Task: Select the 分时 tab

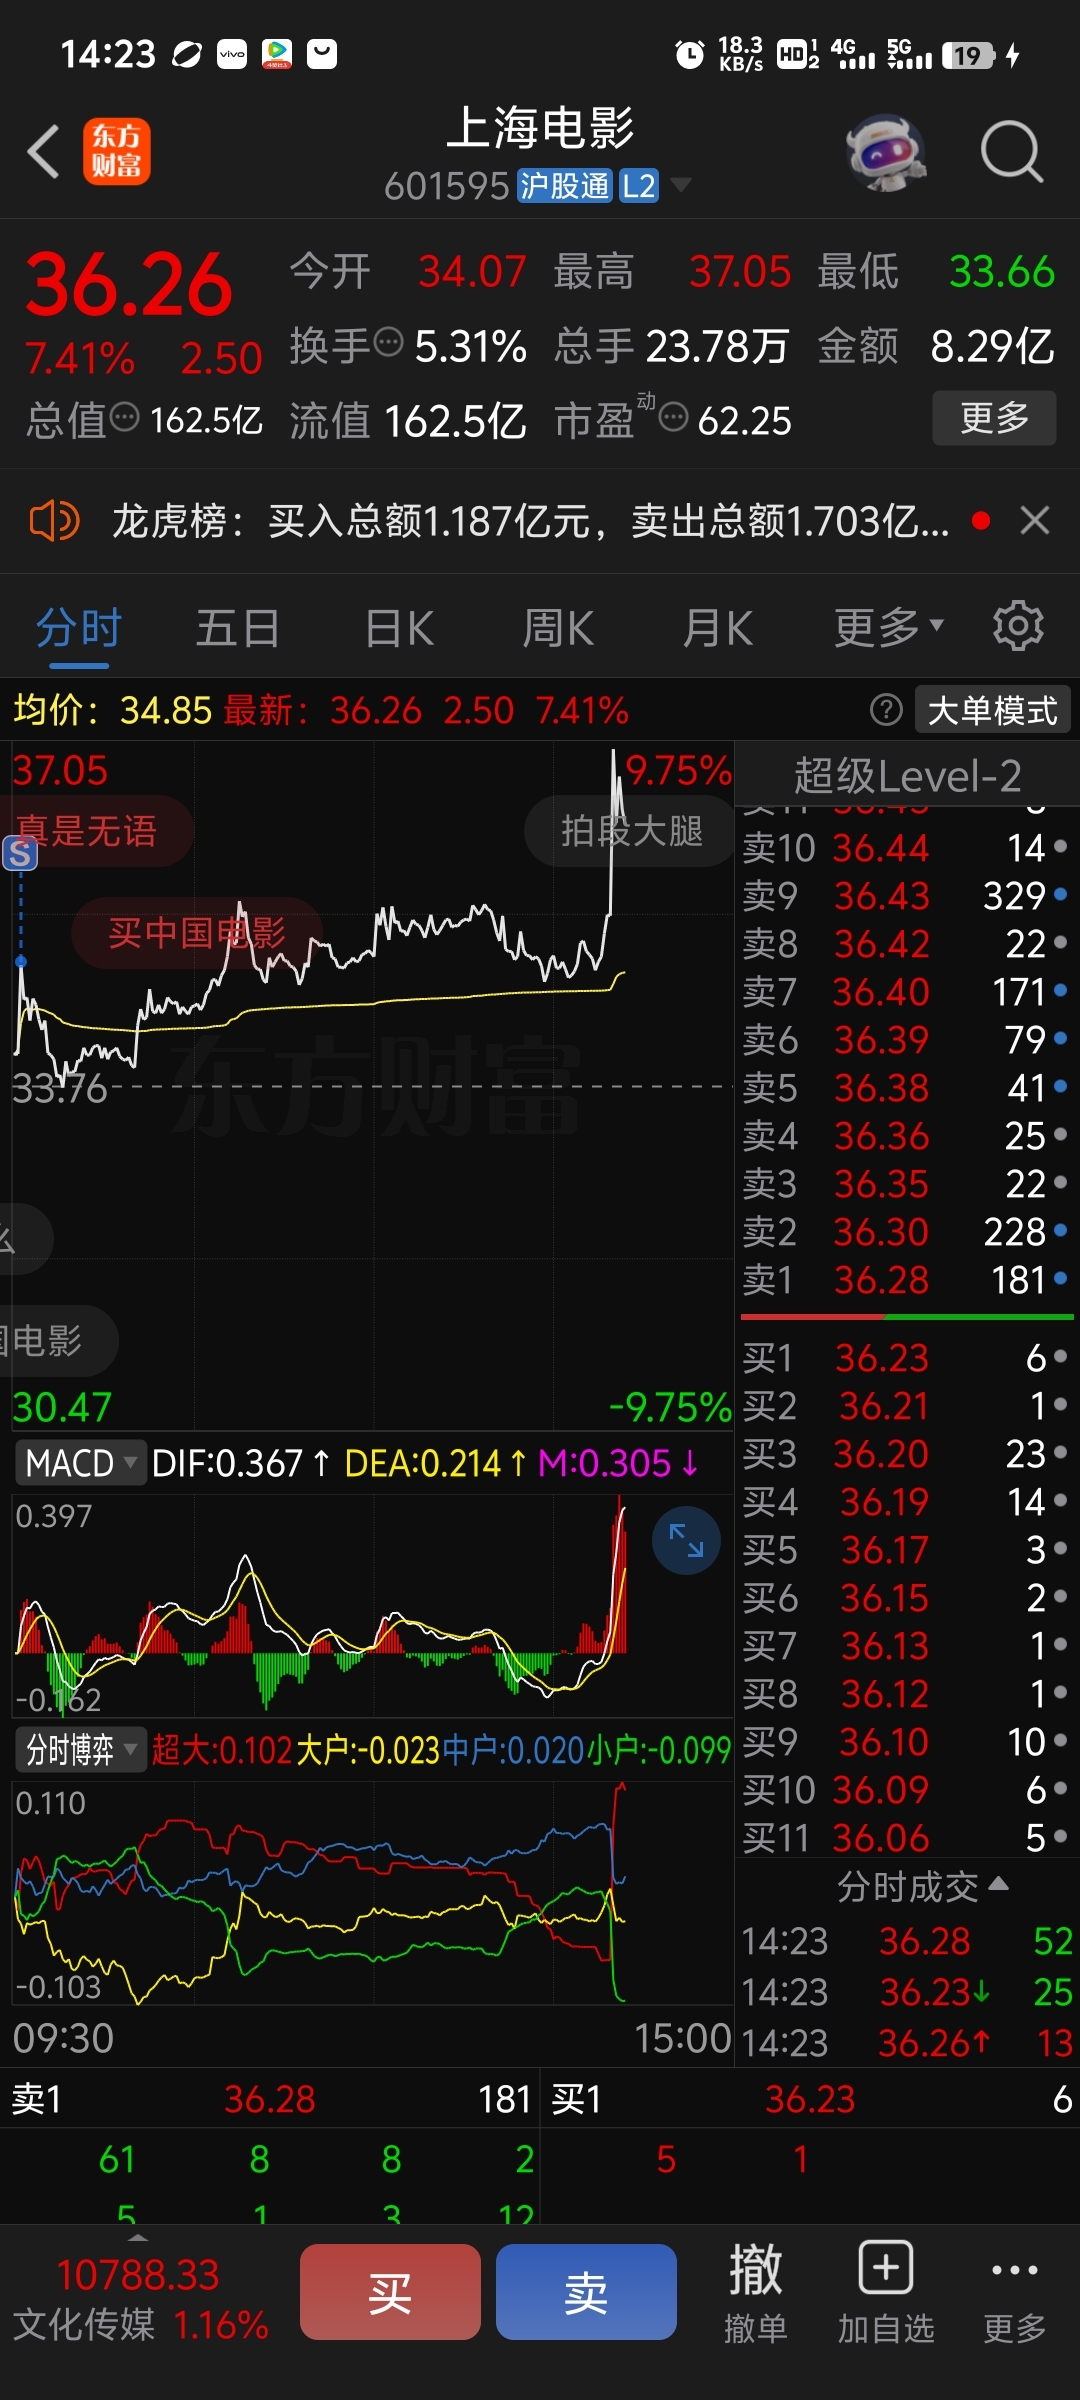Action: [x=79, y=629]
